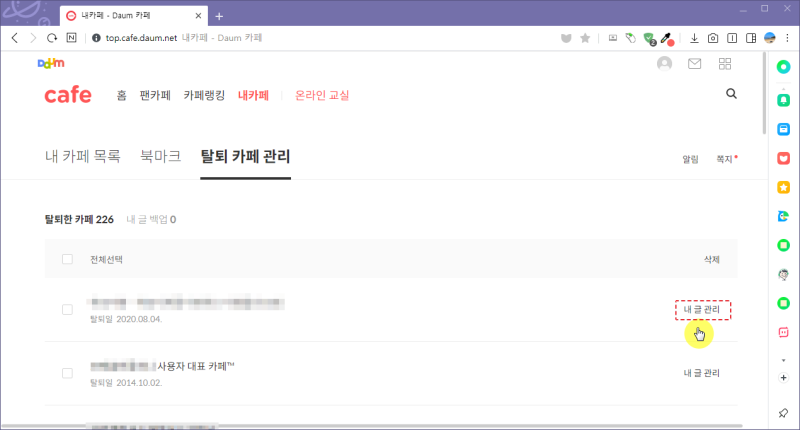Screen dimensions: 800x430
Task: Click 내 글 관리 for 사용자 대표 카페 row
Action: pyautogui.click(x=702, y=373)
